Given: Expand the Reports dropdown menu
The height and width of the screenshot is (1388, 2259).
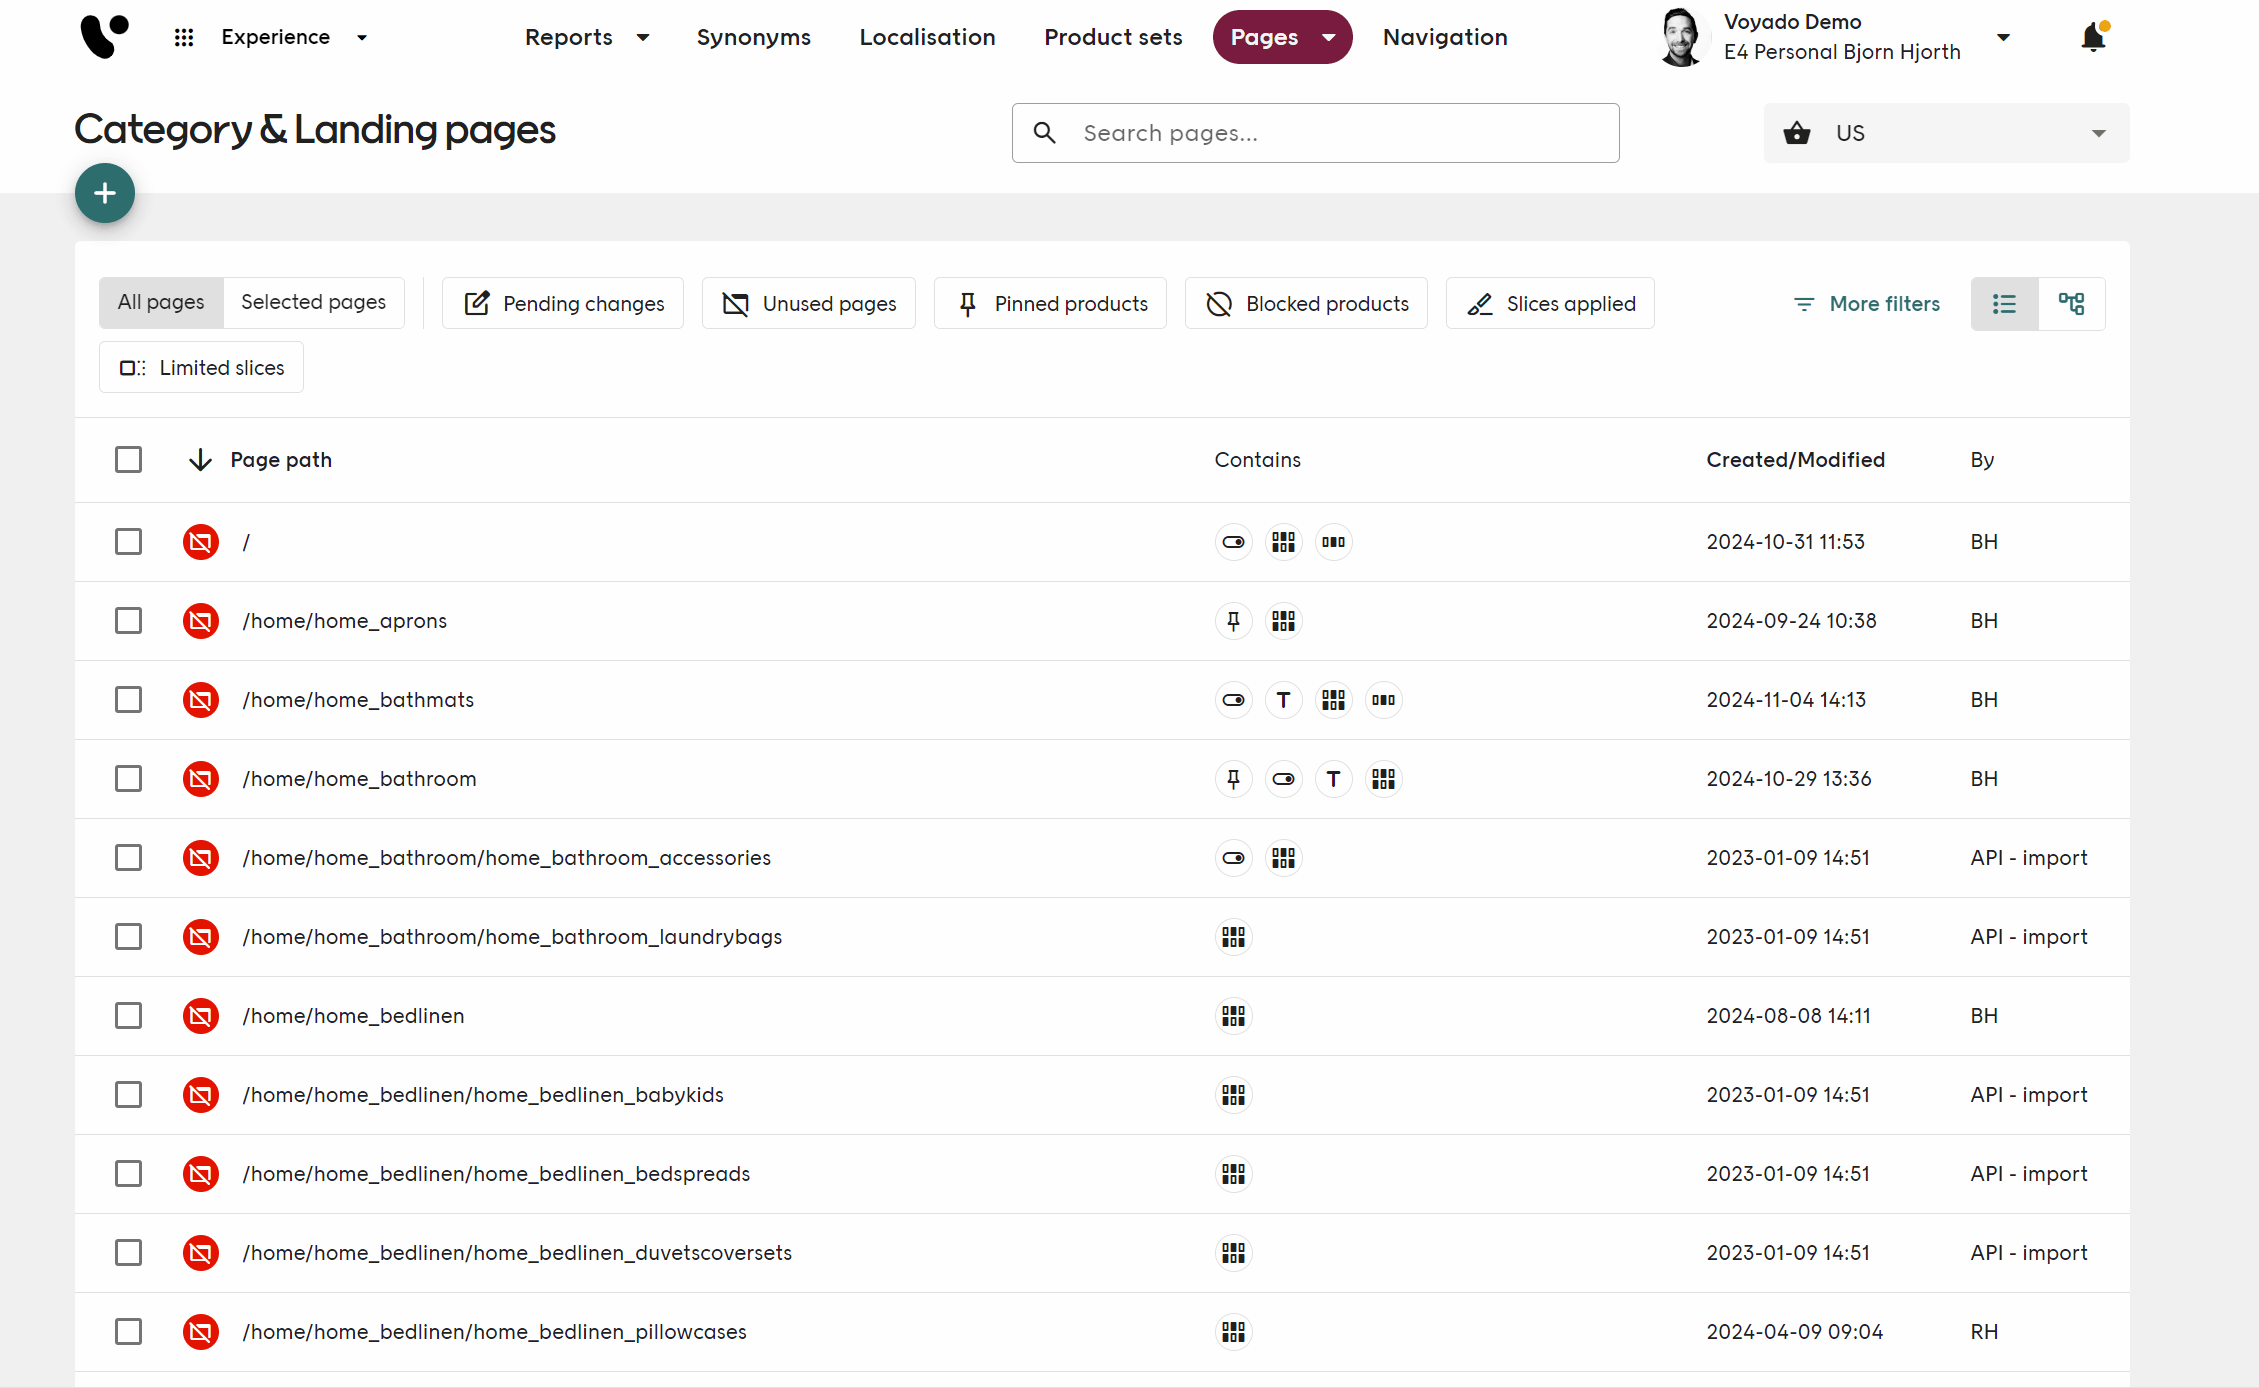Looking at the screenshot, I should 587,37.
